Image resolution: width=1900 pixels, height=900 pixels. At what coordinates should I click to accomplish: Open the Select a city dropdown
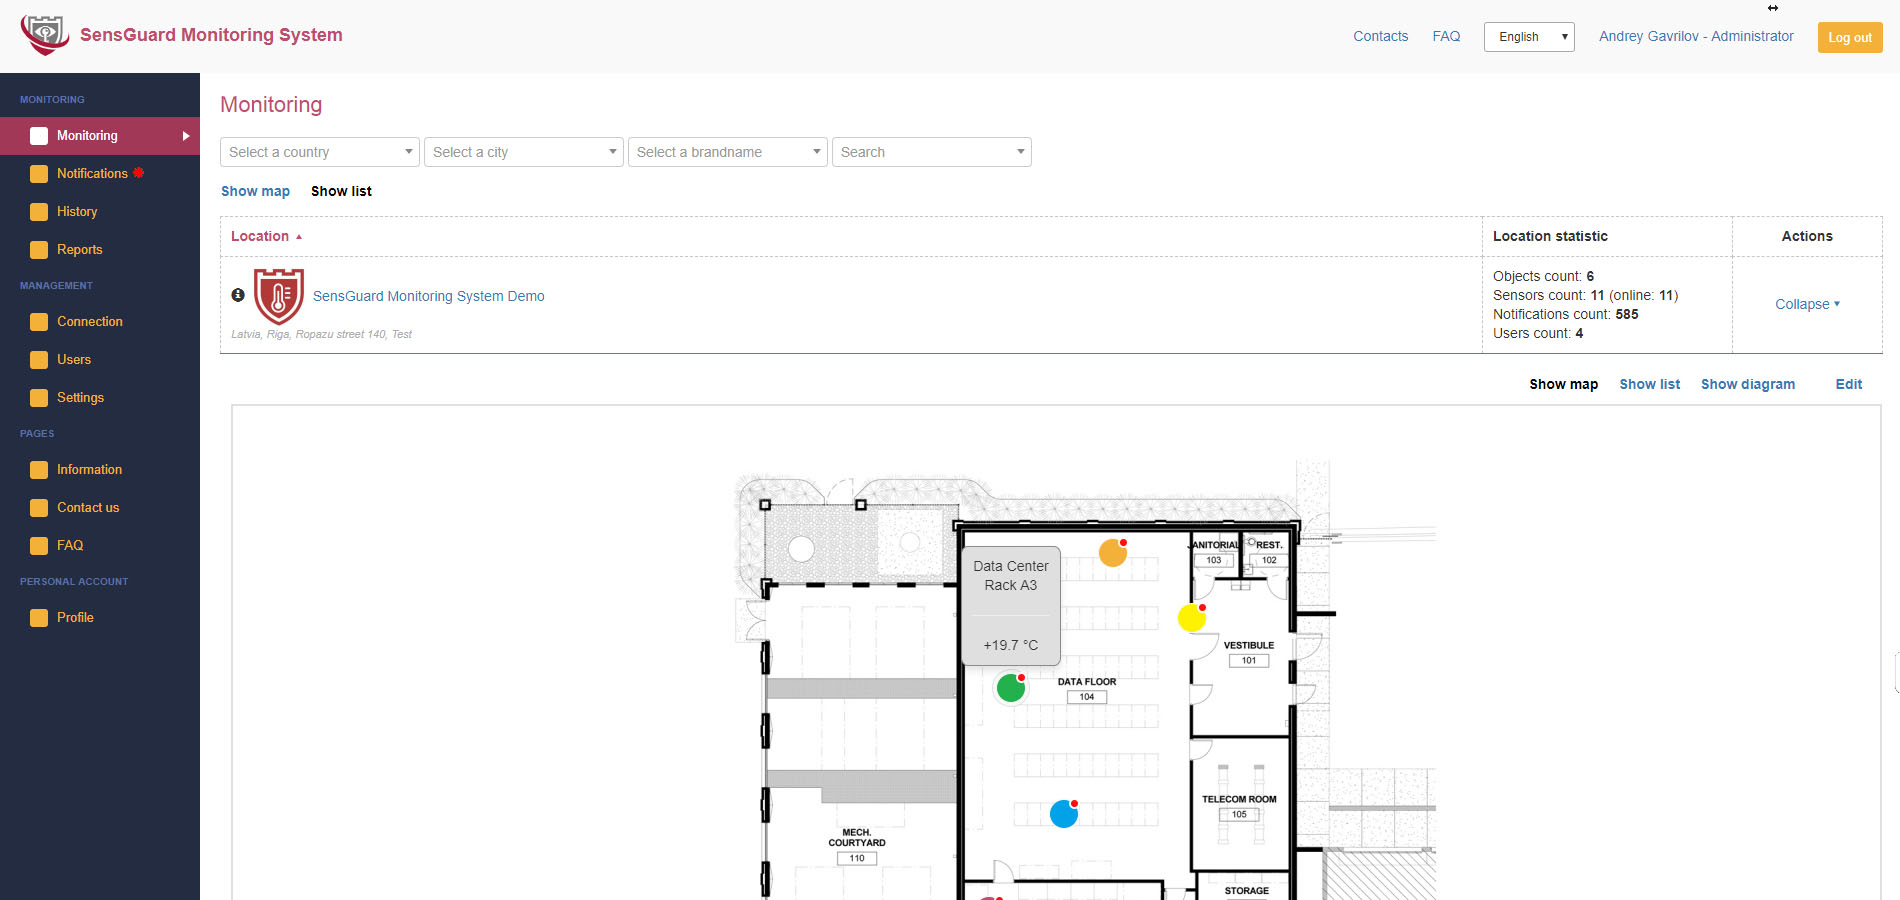523,152
